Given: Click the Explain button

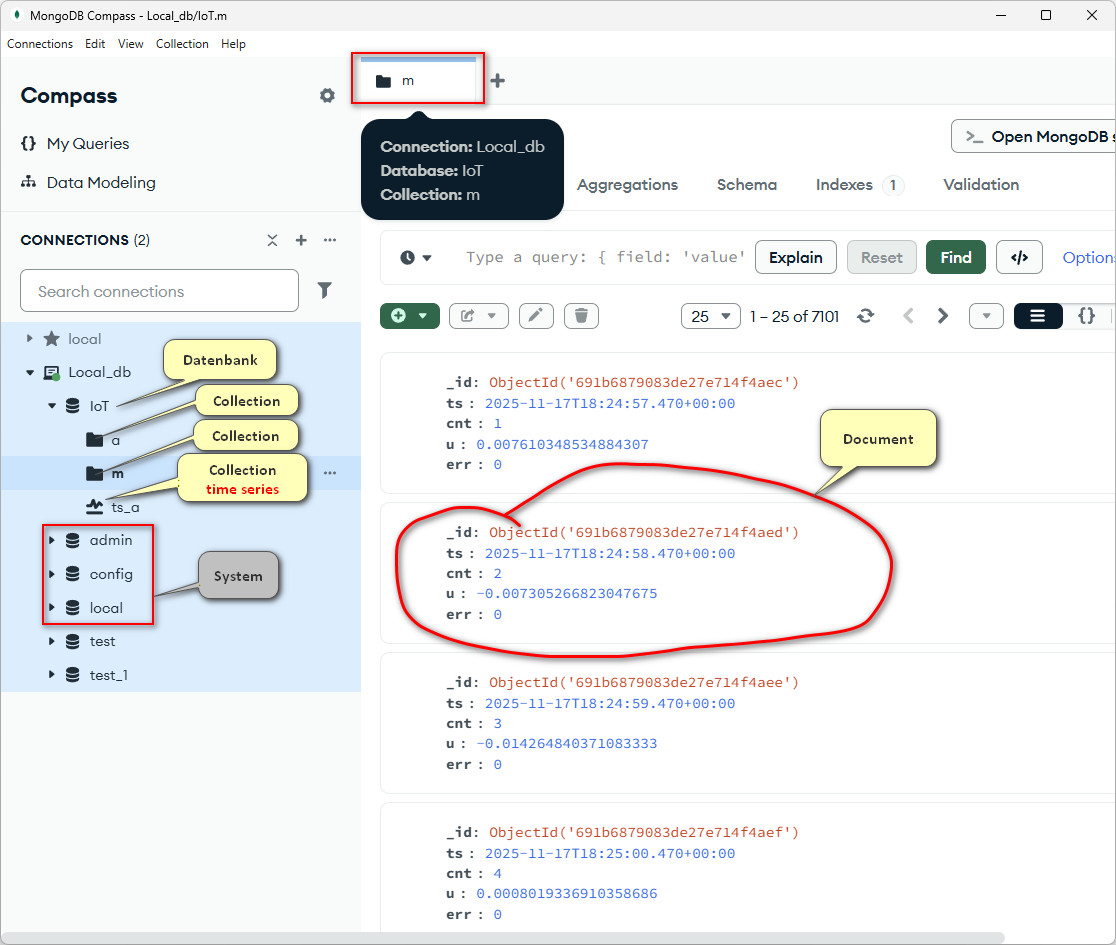Looking at the screenshot, I should 795,257.
